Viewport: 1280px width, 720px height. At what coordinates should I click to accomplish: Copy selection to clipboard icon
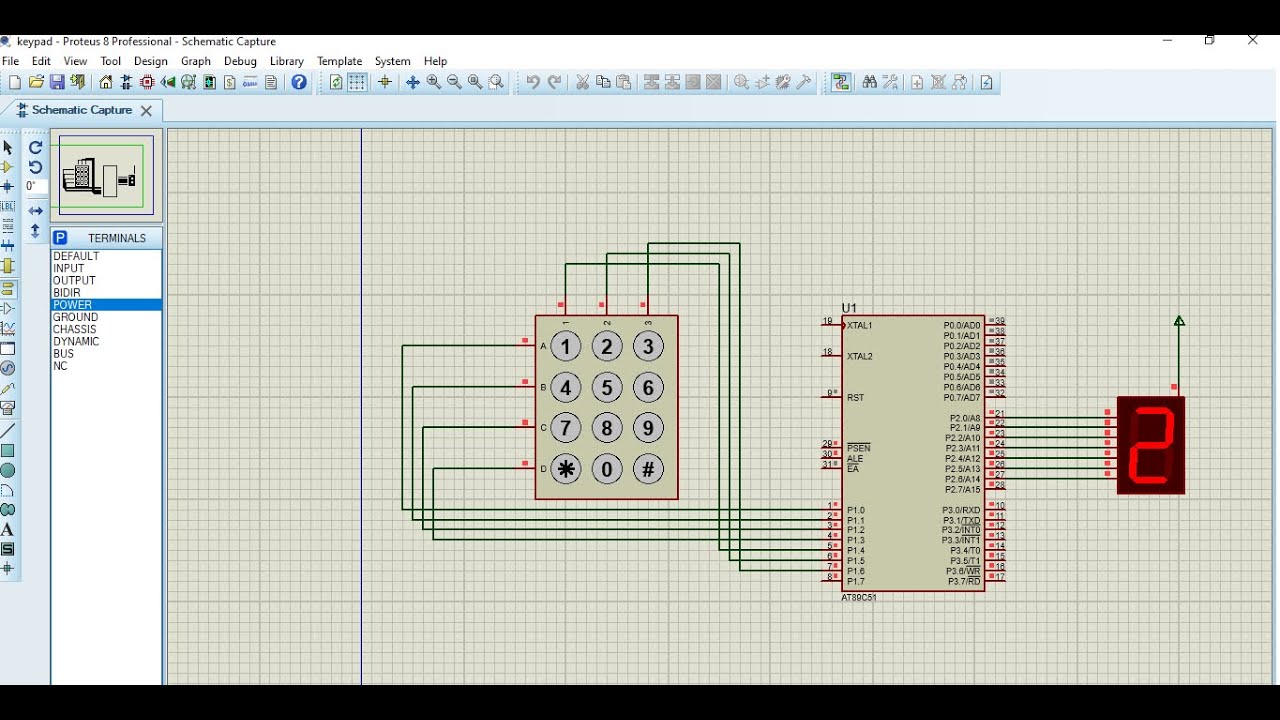[x=603, y=82]
